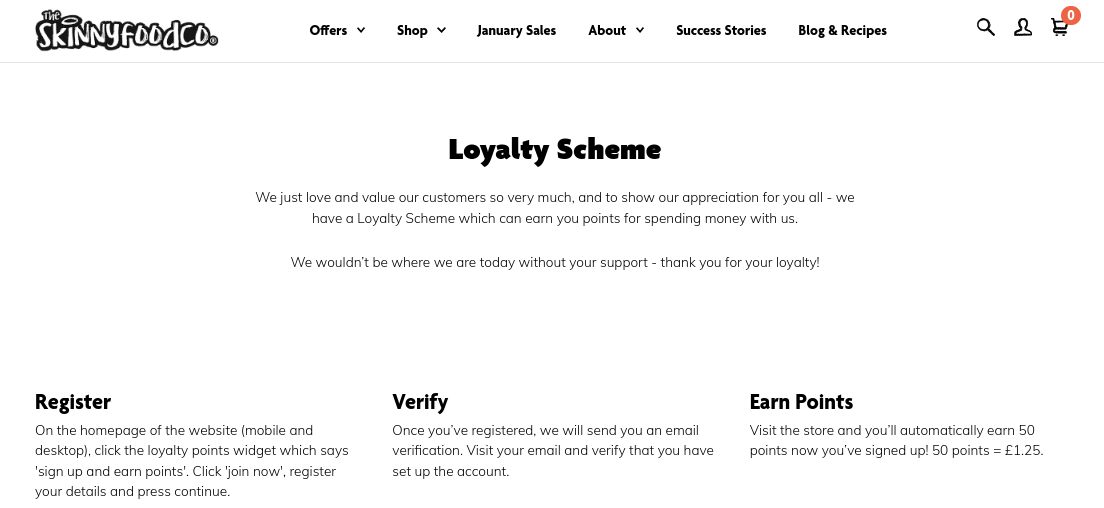The height and width of the screenshot is (508, 1104).
Task: Click the Loyalty Scheme heading
Action: point(554,150)
